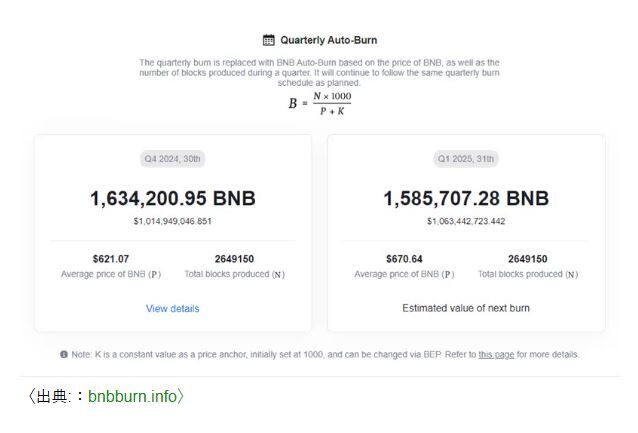638x433 pixels.
Task: Click the burn formula B equation
Action: (x=320, y=103)
